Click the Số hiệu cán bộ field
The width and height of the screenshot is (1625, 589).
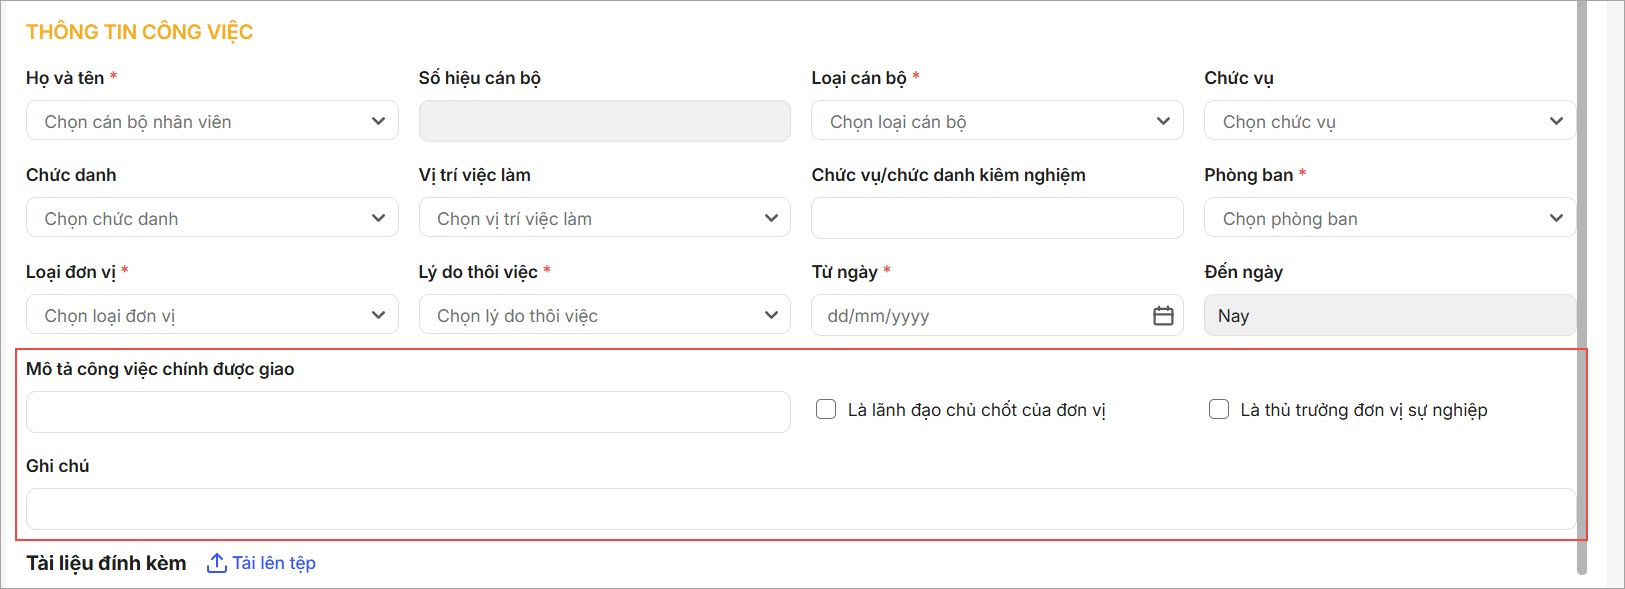pos(605,121)
